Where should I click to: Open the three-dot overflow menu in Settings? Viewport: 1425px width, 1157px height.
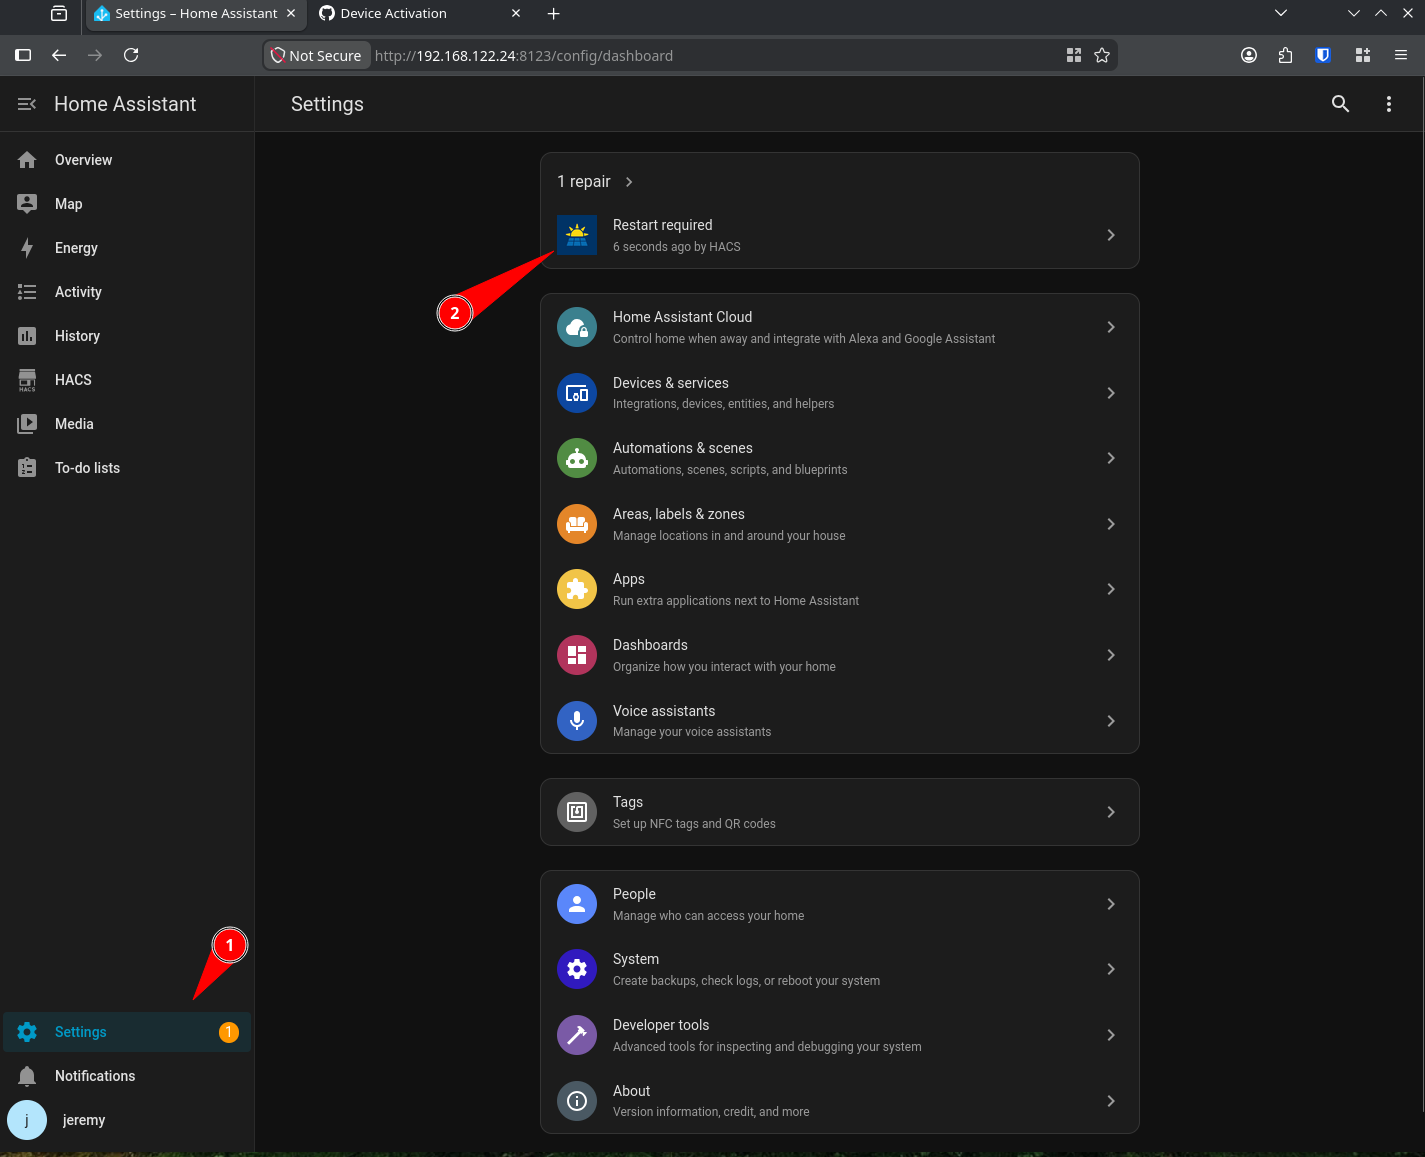(1389, 104)
